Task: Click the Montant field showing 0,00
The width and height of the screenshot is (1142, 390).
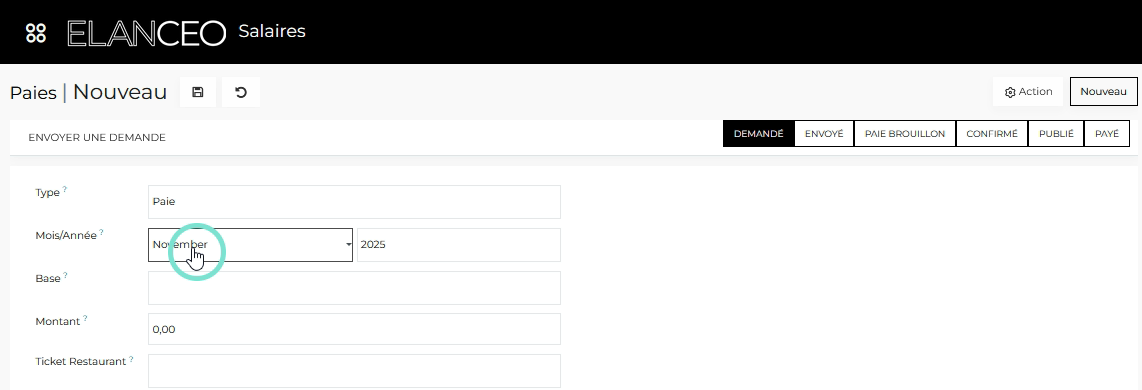Action: 354,329
